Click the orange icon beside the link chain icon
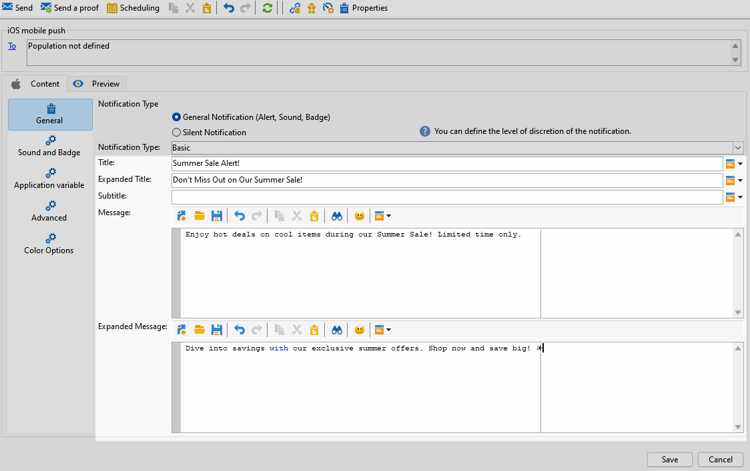Screen dimensions: 750x471 [311, 8]
